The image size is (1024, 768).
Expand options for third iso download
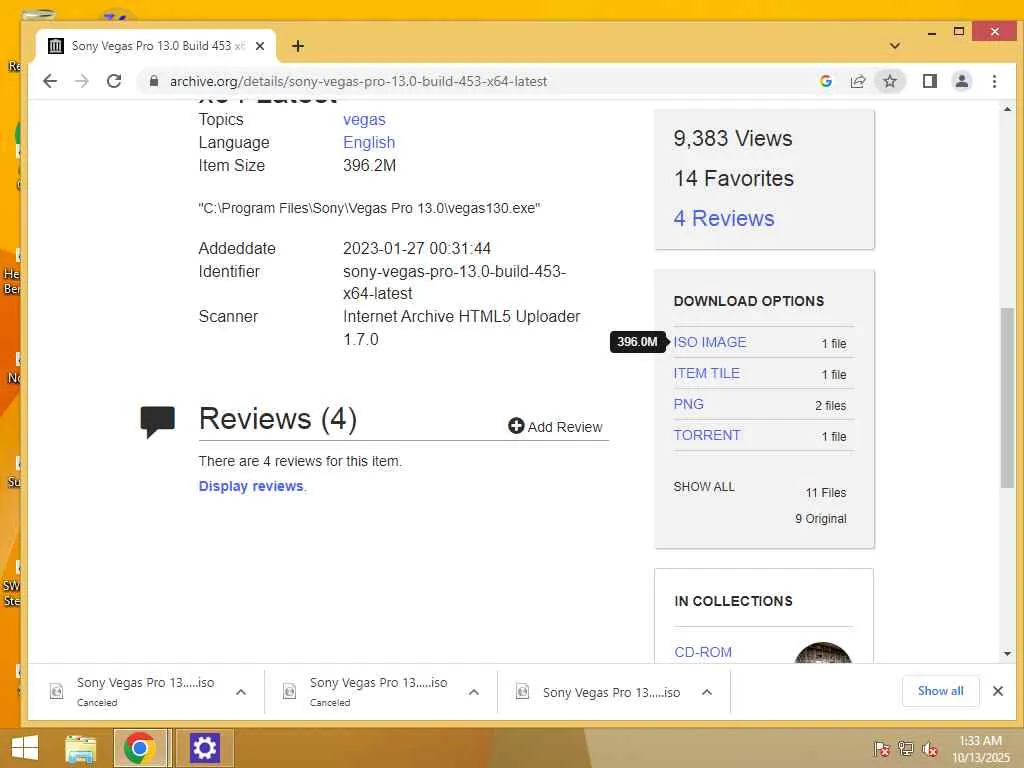pos(707,692)
